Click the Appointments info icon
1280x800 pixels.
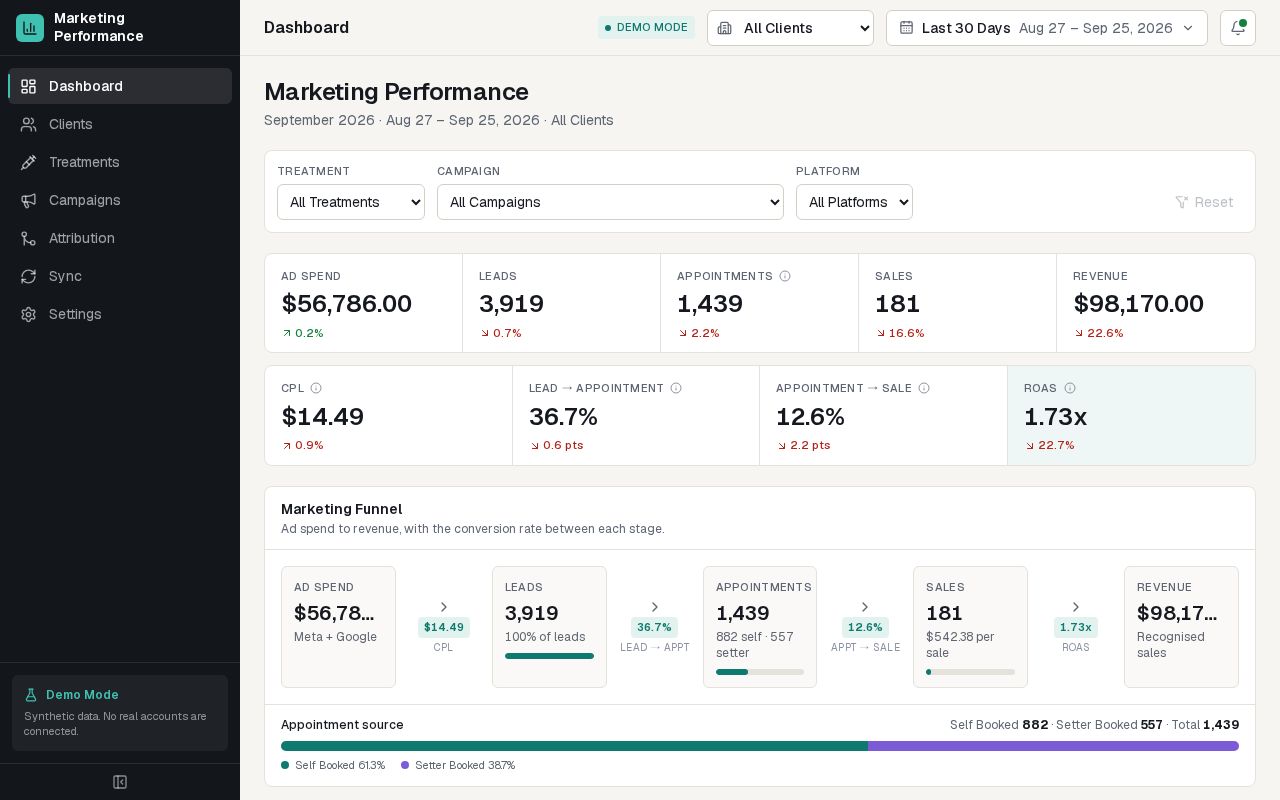click(785, 276)
